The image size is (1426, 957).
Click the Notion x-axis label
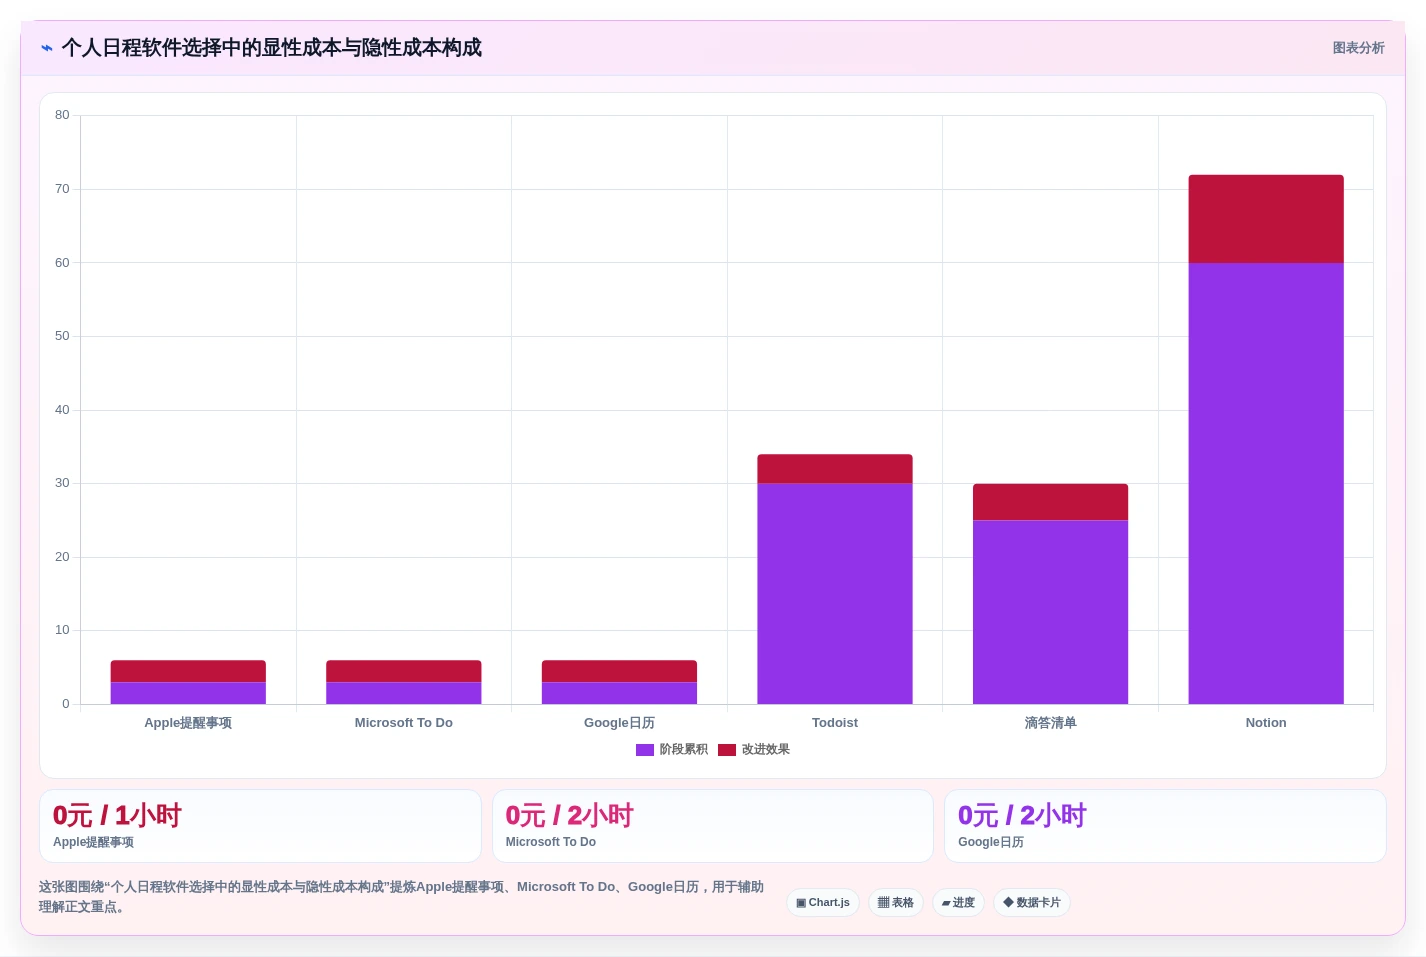pyautogui.click(x=1266, y=723)
